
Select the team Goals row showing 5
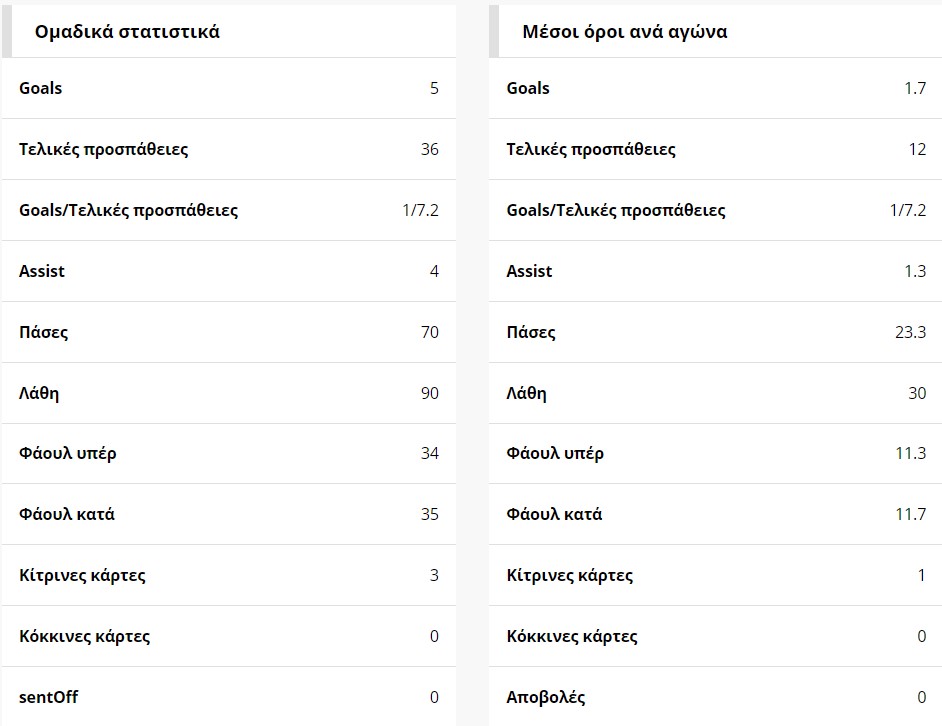(x=229, y=88)
